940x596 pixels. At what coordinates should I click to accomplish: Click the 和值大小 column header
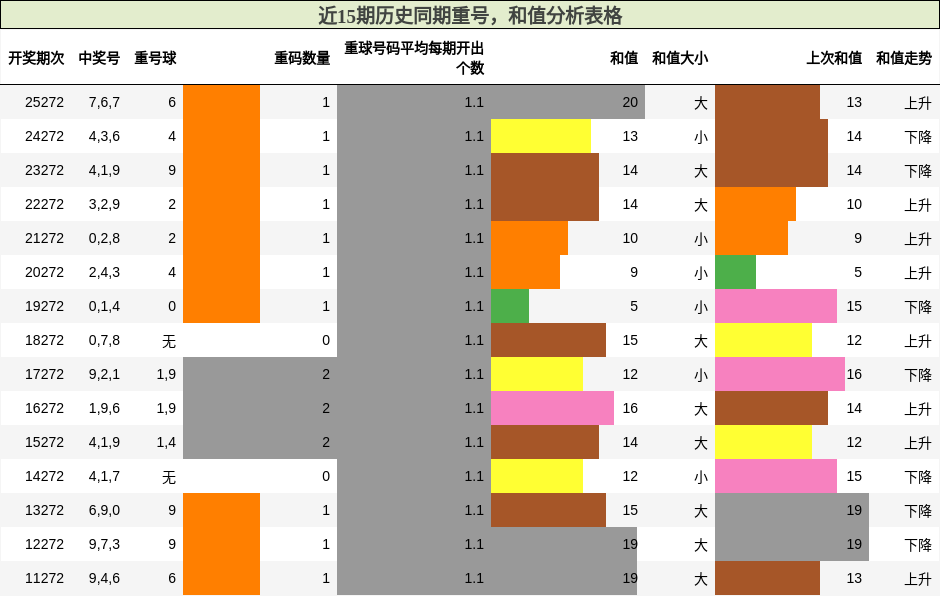point(680,58)
